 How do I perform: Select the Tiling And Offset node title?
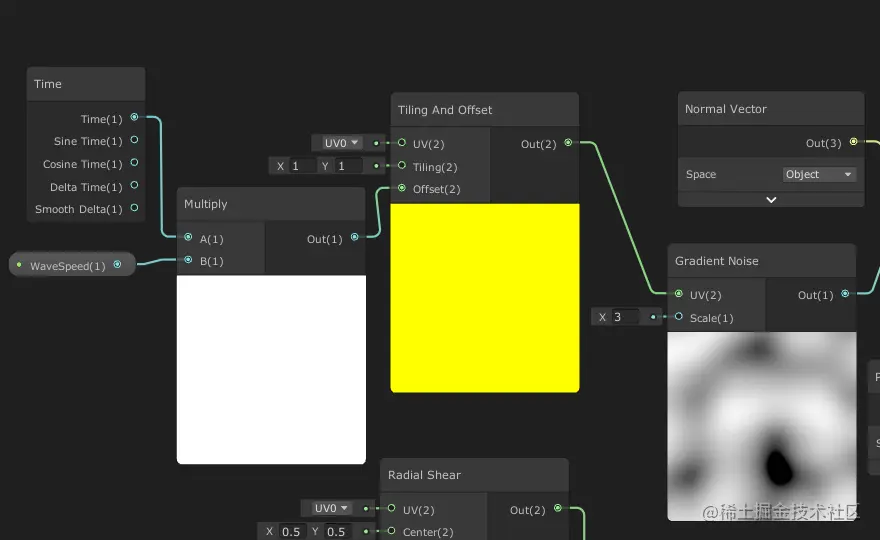click(445, 110)
